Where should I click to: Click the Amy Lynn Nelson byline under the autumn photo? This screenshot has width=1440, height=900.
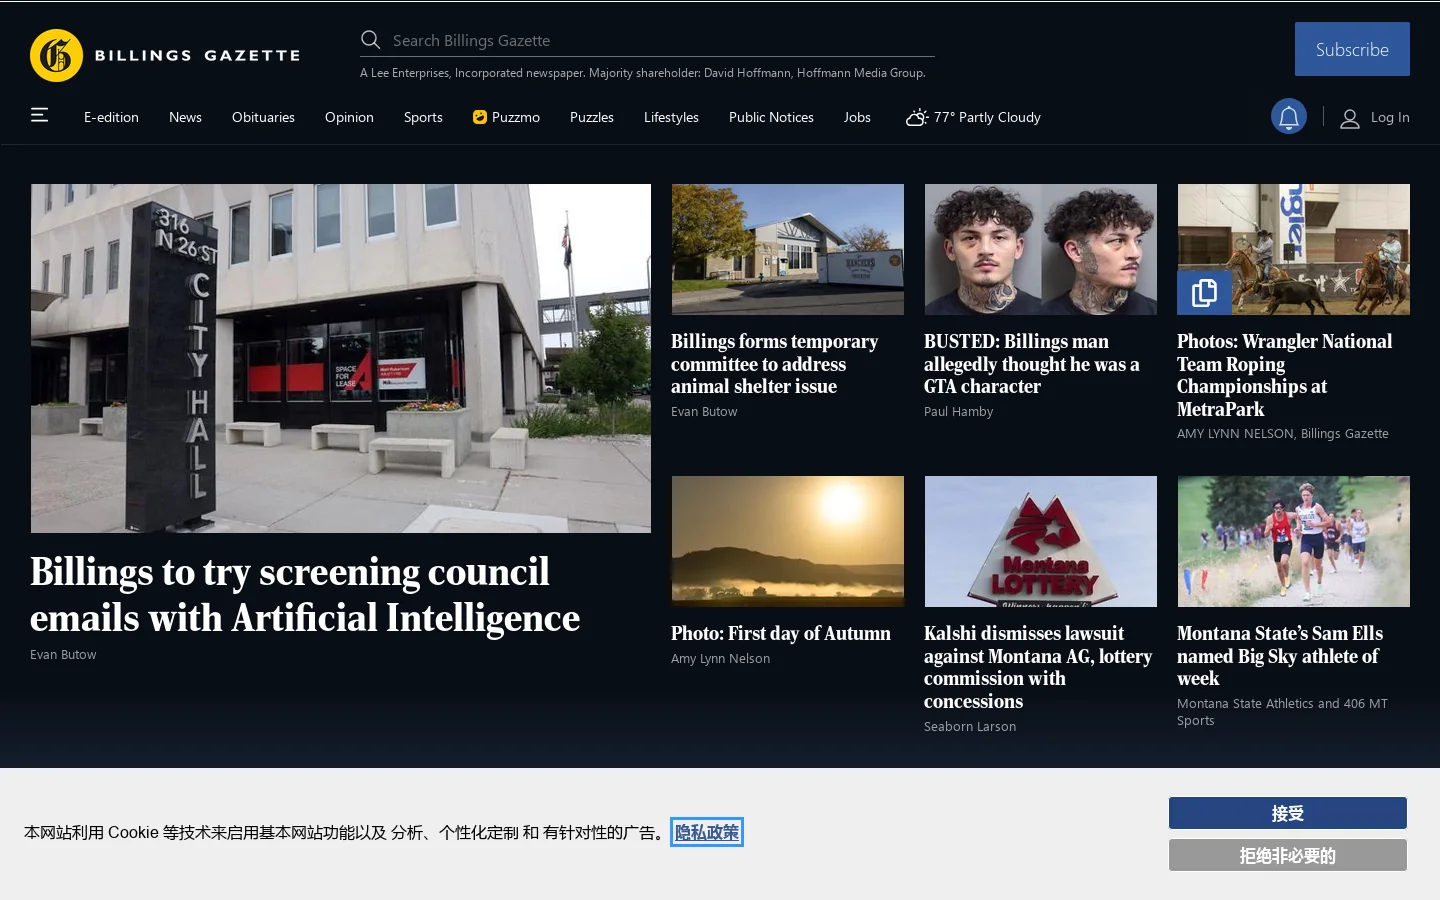click(720, 658)
